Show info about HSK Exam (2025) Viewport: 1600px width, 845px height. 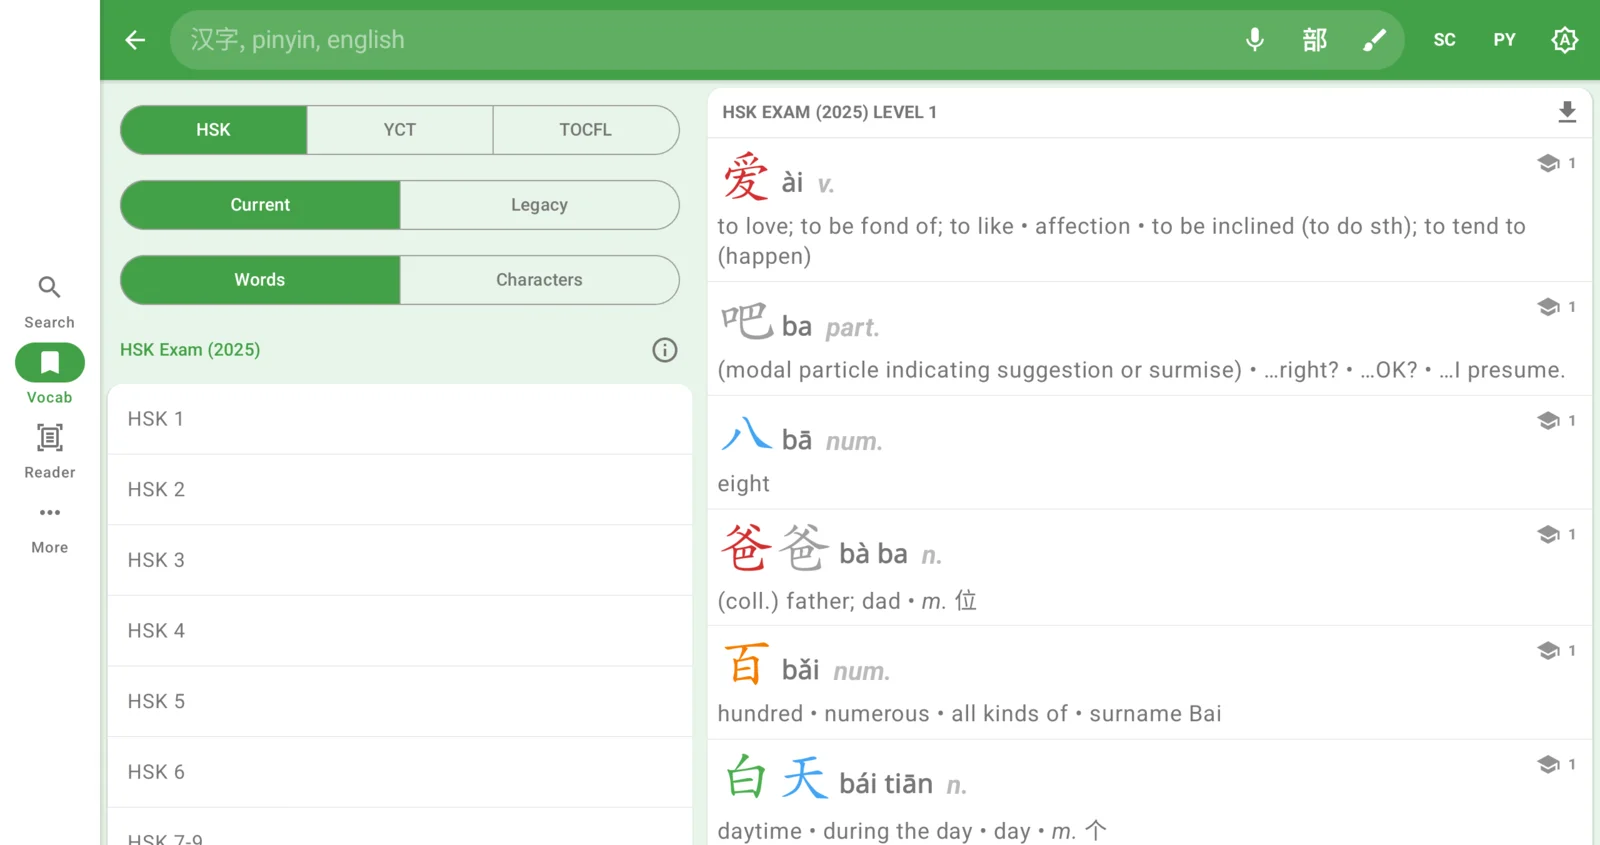pyautogui.click(x=665, y=350)
